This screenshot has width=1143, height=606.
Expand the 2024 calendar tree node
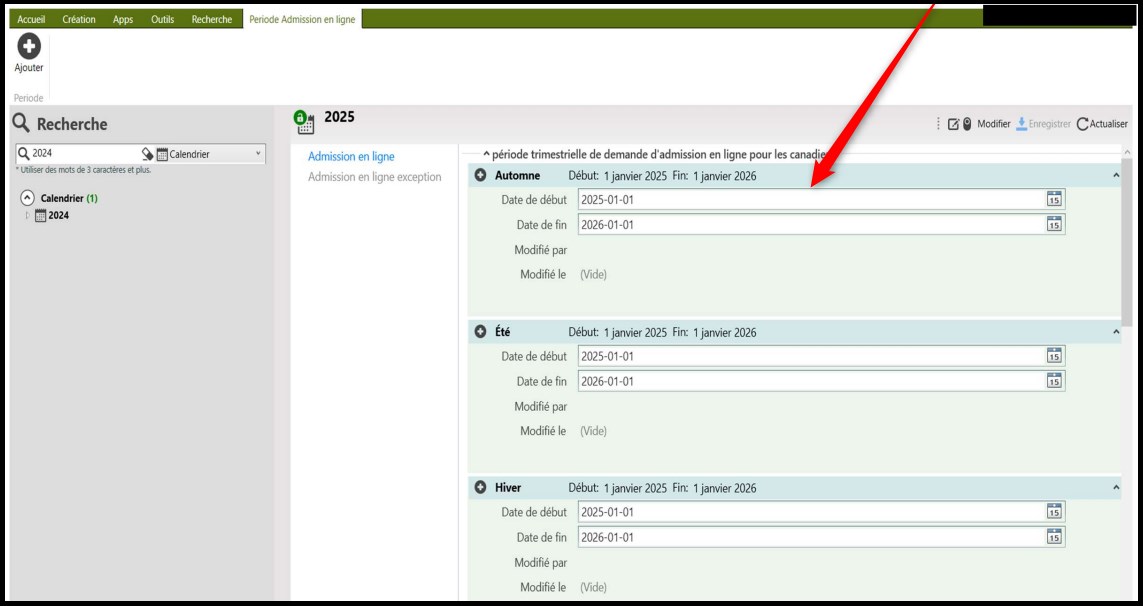coord(27,215)
